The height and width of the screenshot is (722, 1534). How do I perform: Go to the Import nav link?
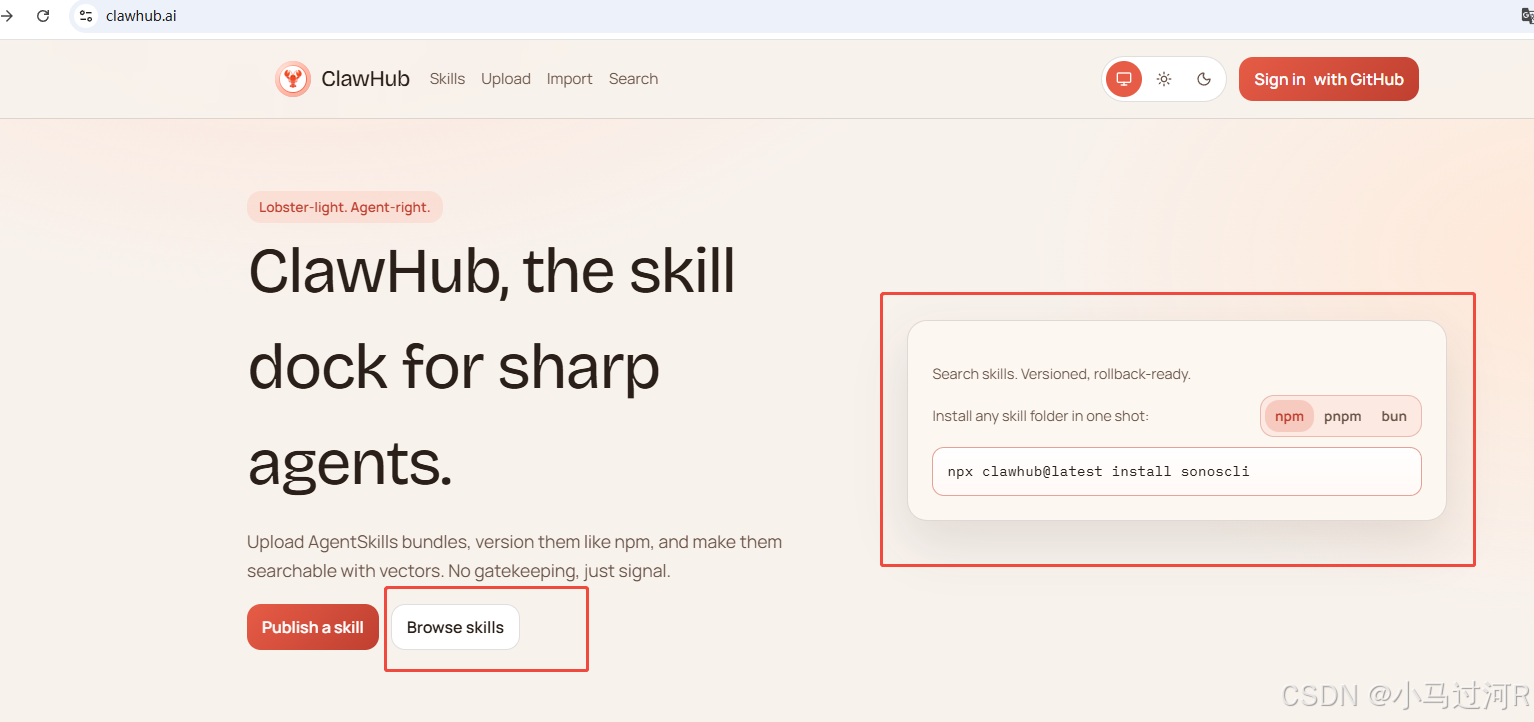[570, 79]
